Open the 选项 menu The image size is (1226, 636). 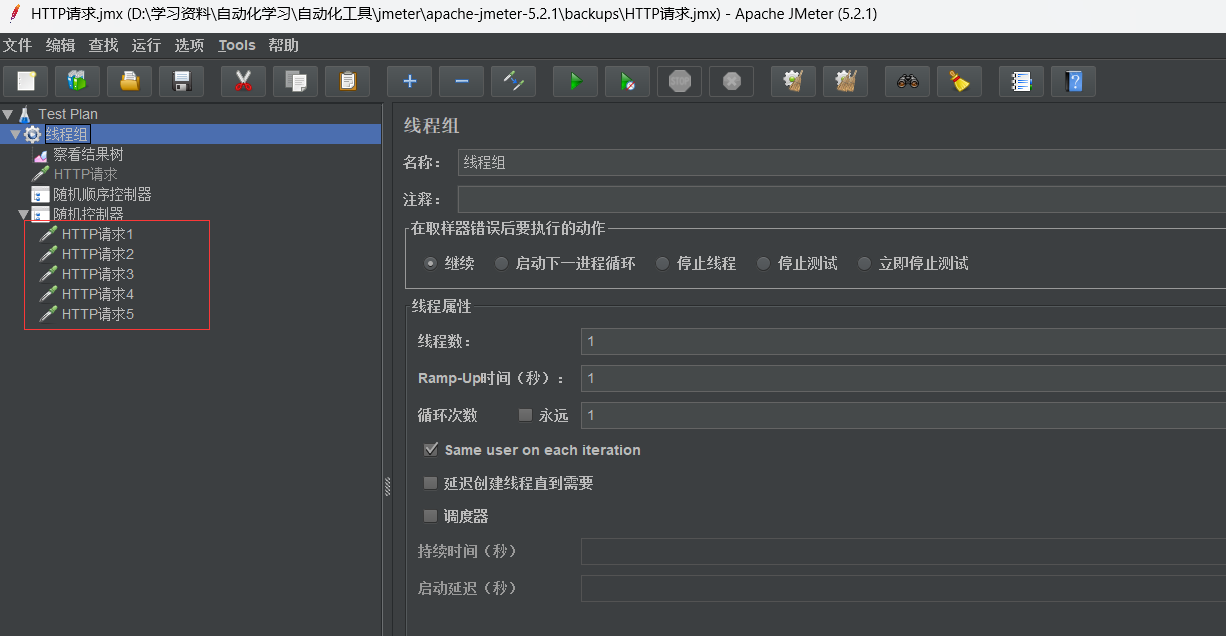tap(189, 45)
